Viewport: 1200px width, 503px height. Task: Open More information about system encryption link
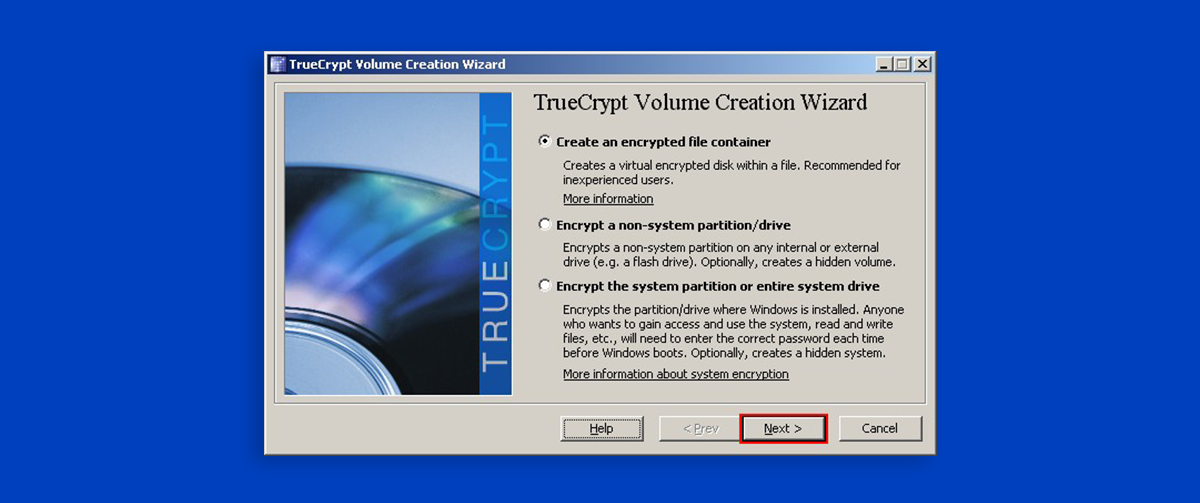676,374
